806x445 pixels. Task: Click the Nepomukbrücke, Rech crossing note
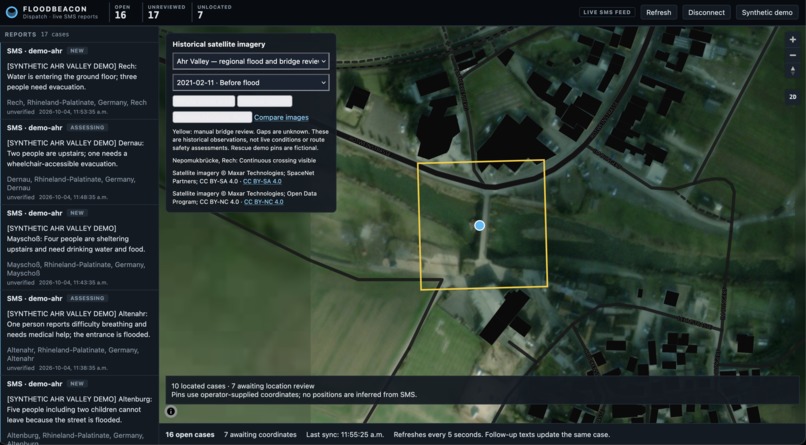[x=244, y=160]
